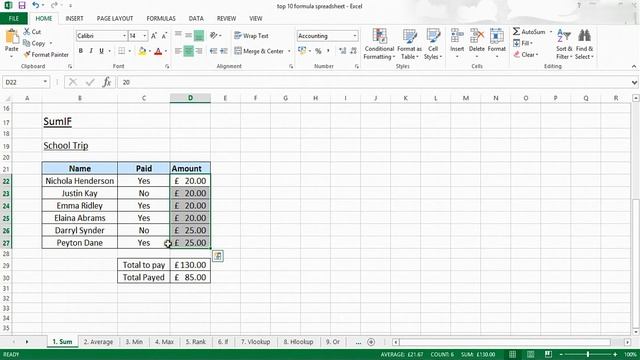Increase decimal places
Screen dimensions: 640x360
point(342,51)
